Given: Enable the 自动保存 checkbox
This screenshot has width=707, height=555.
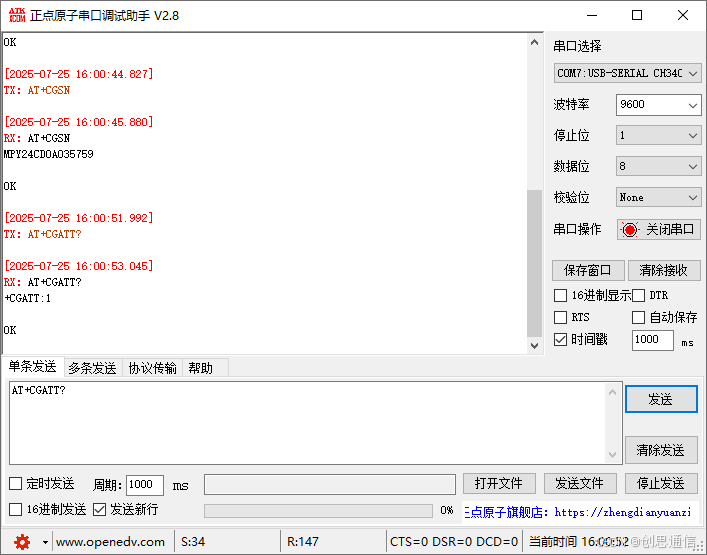Looking at the screenshot, I should click(x=638, y=317).
